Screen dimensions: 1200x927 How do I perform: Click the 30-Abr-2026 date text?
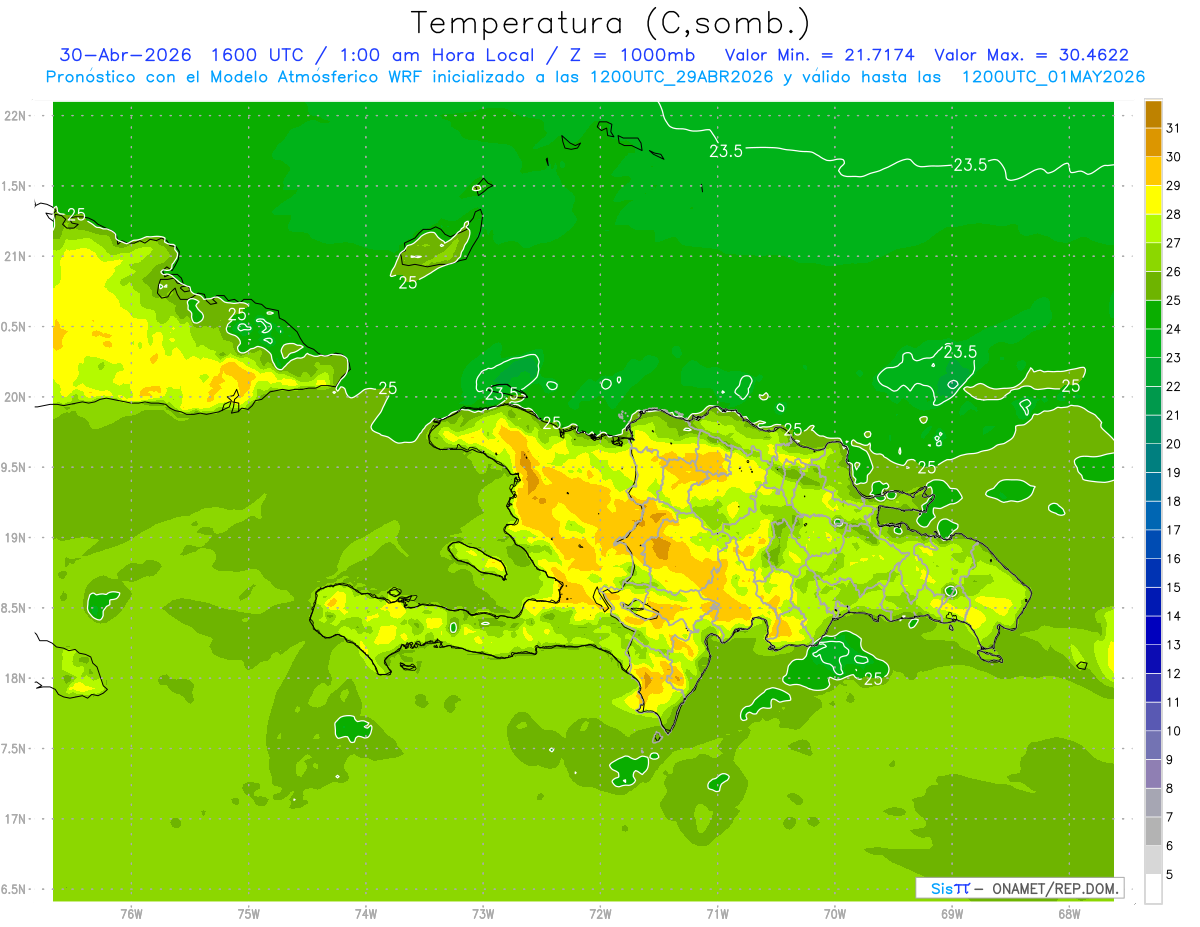[x=125, y=55]
